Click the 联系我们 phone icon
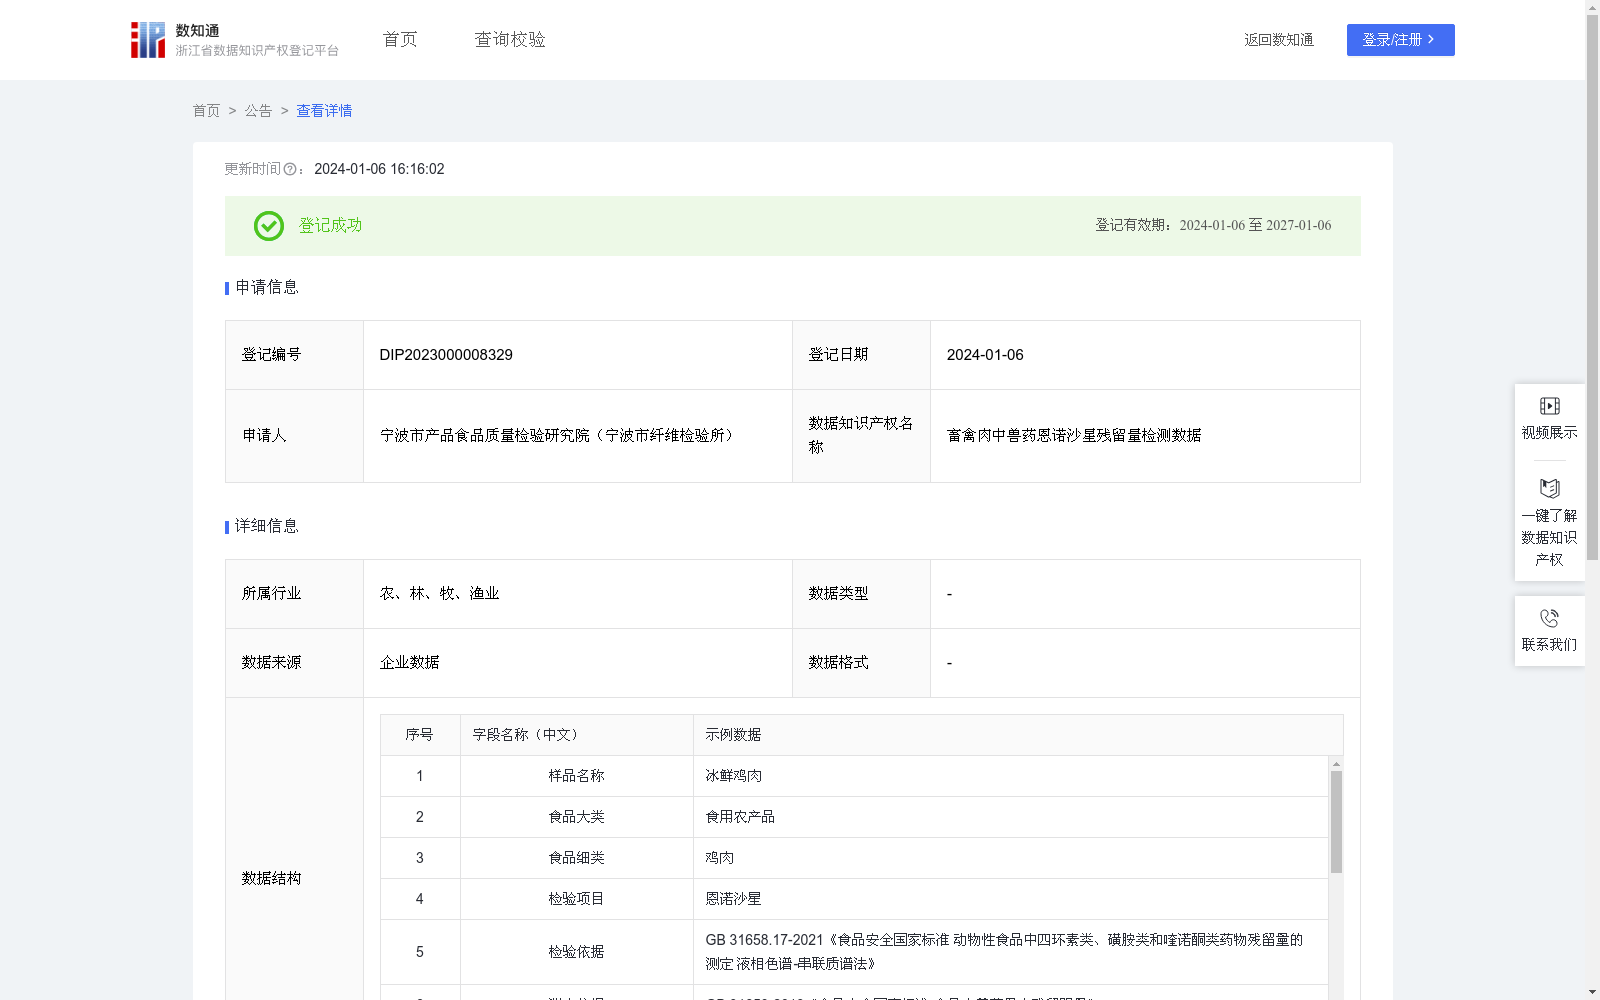This screenshot has height=1000, width=1600. tap(1549, 618)
